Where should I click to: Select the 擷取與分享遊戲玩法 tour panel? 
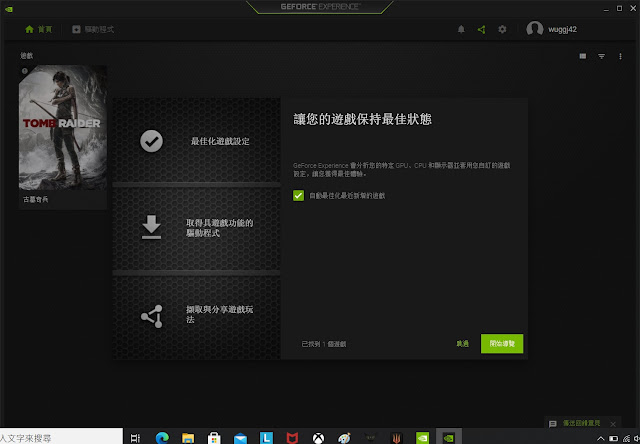tap(196, 317)
